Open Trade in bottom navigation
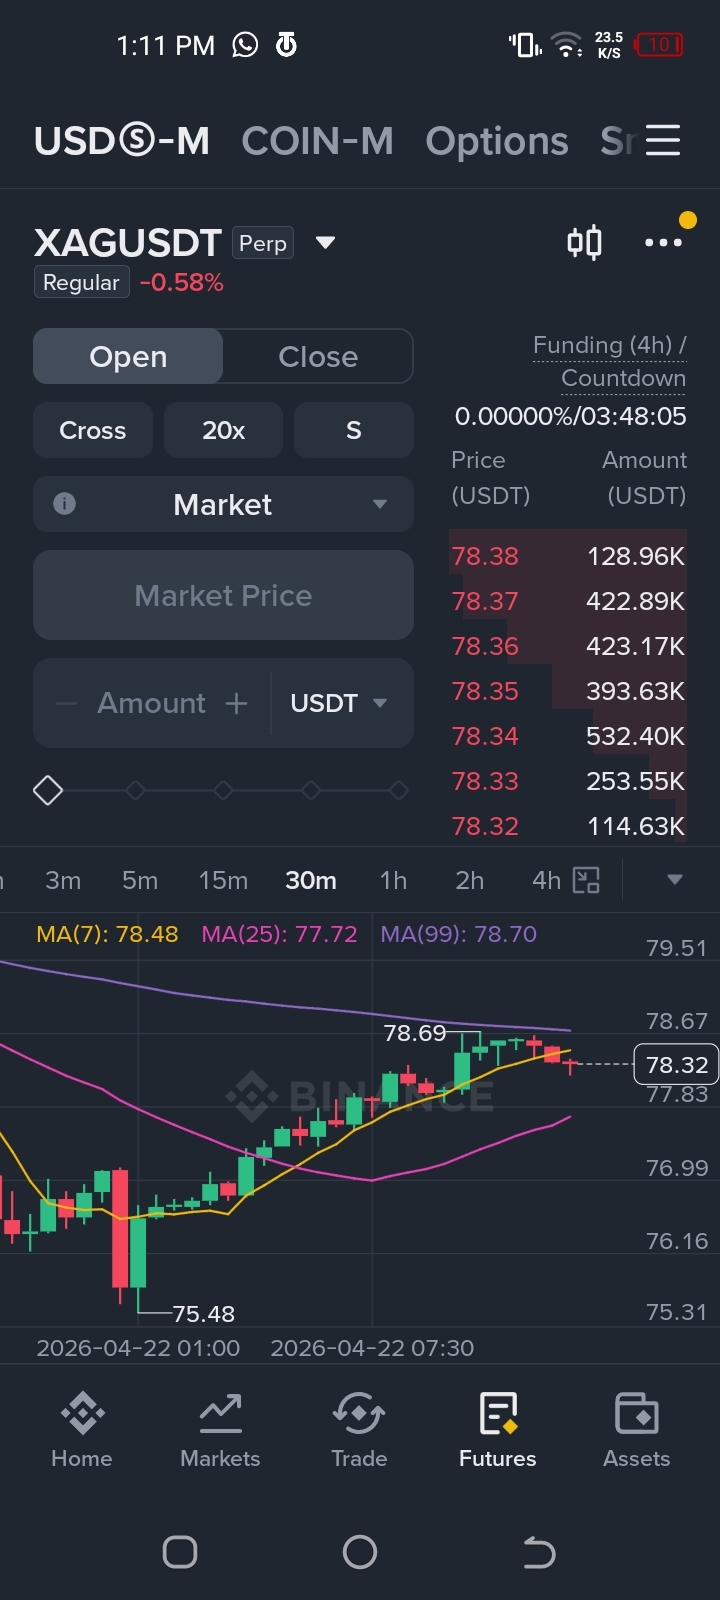The height and width of the screenshot is (1600, 720). [359, 1430]
